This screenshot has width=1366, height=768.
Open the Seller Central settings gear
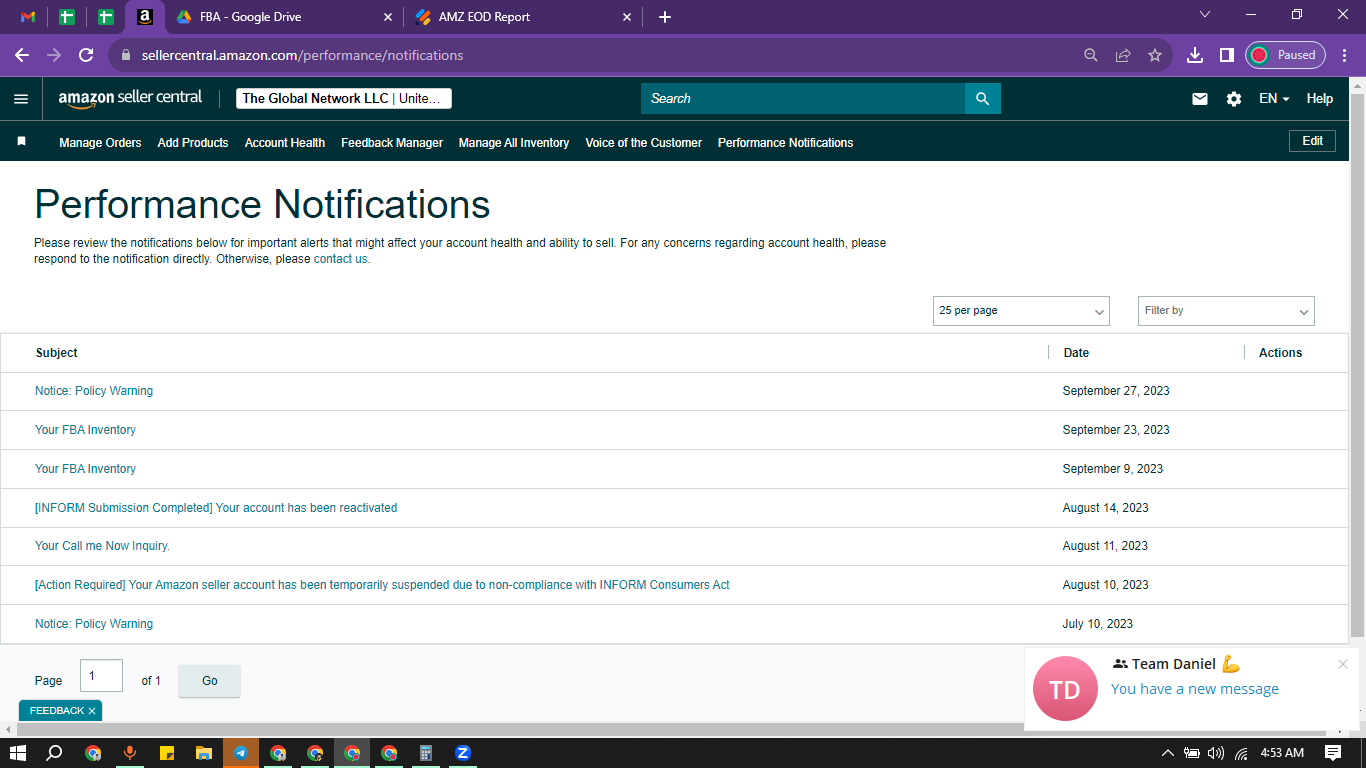pyautogui.click(x=1234, y=99)
